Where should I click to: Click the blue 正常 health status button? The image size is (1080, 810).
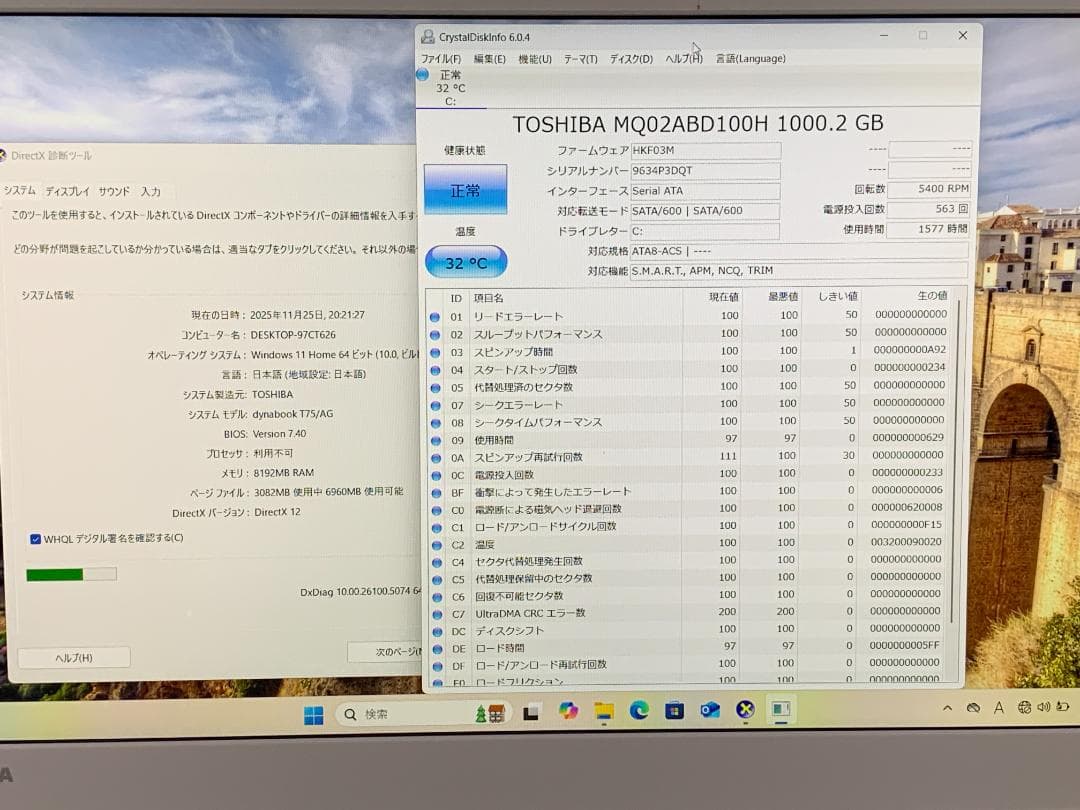pyautogui.click(x=466, y=189)
